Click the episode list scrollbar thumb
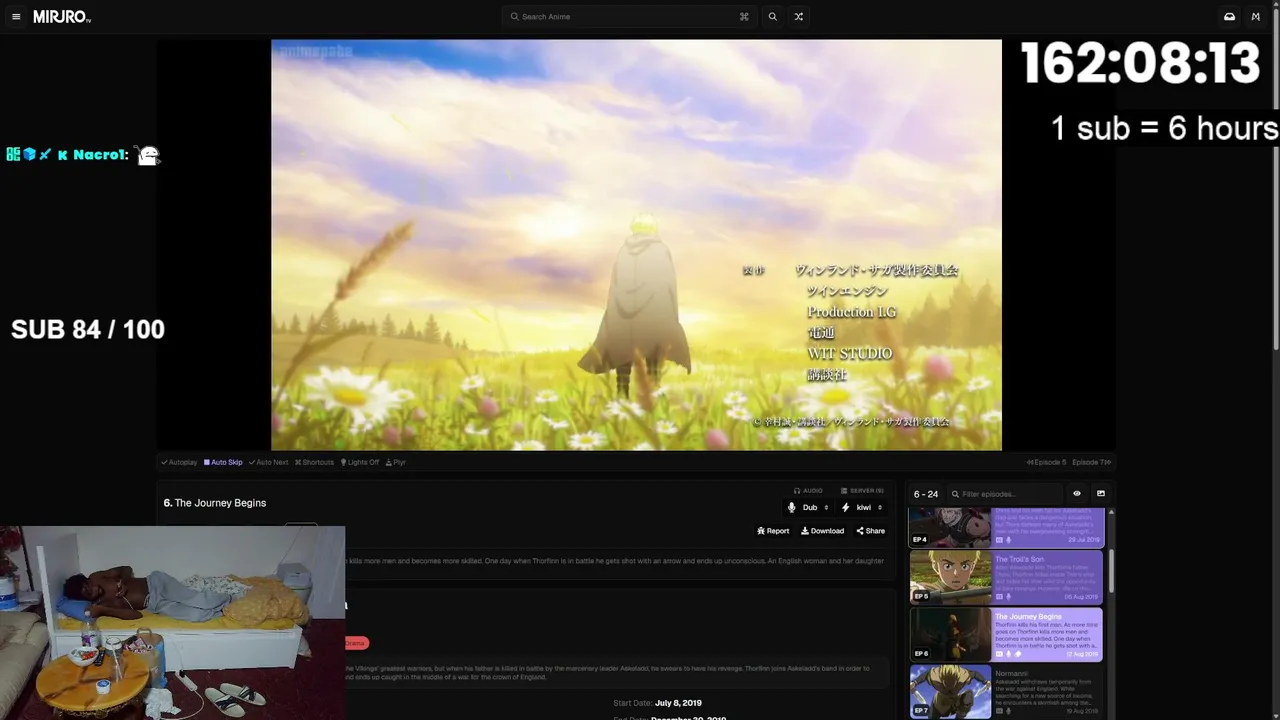Image resolution: width=1280 pixels, height=720 pixels. tap(1111, 570)
